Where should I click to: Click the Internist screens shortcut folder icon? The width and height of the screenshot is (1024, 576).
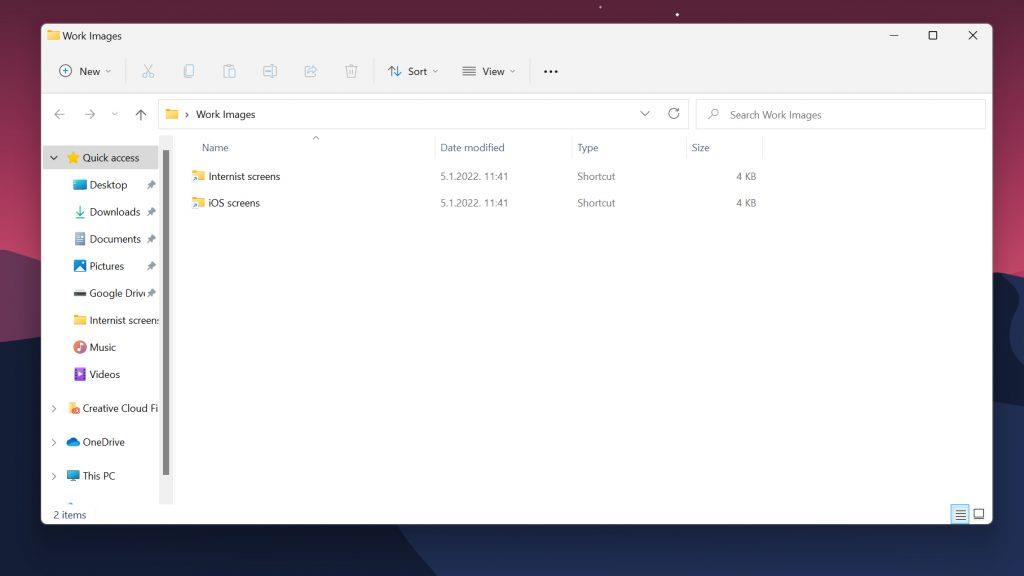tap(199, 176)
